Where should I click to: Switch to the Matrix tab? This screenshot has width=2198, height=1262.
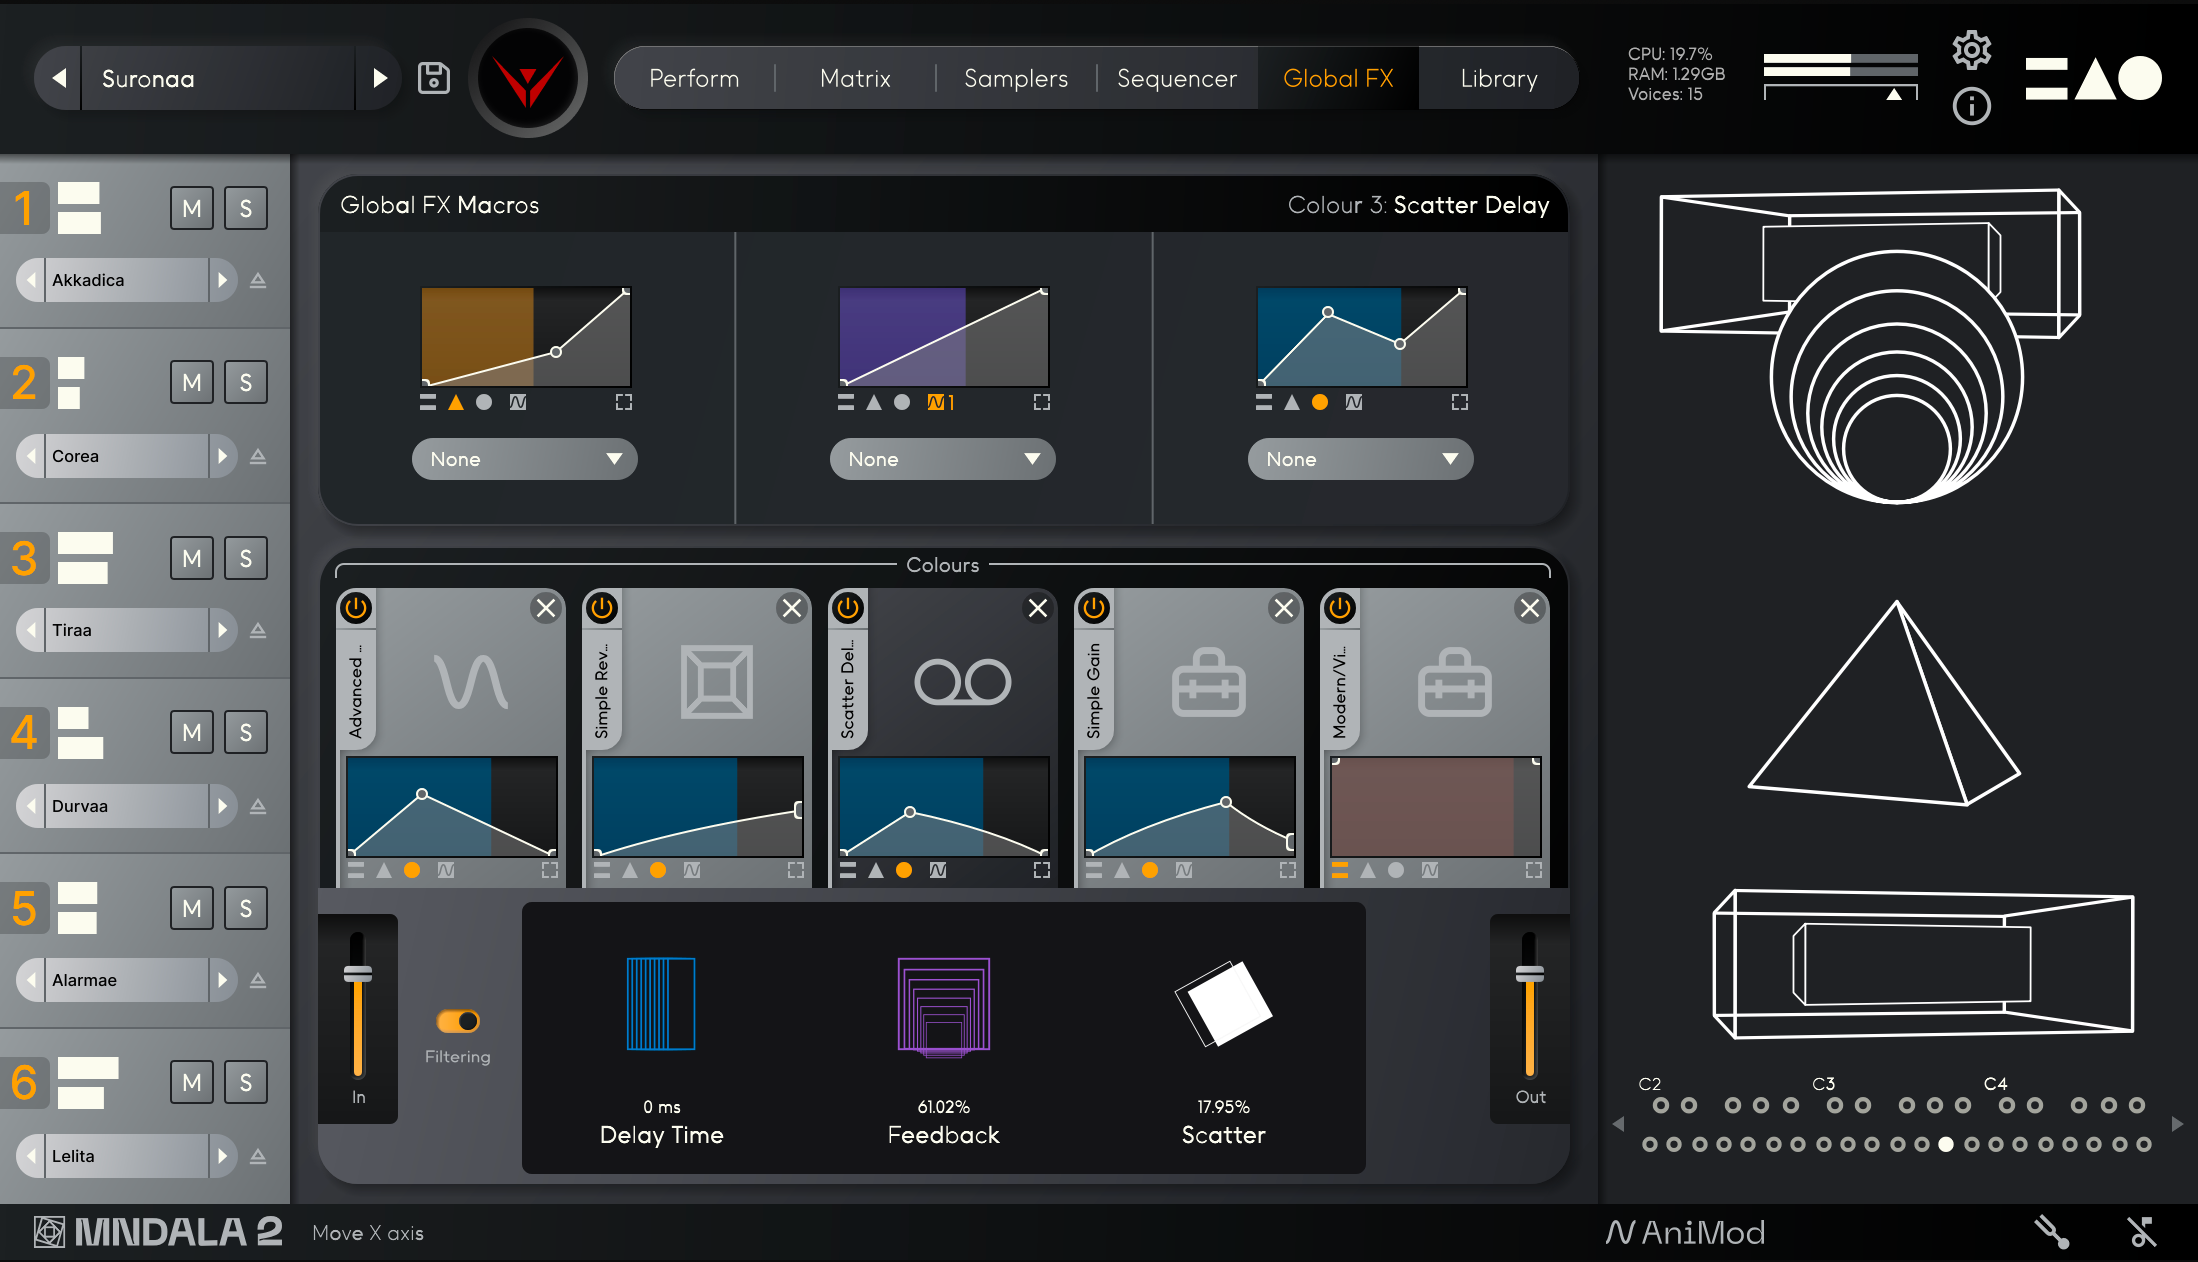tap(855, 78)
